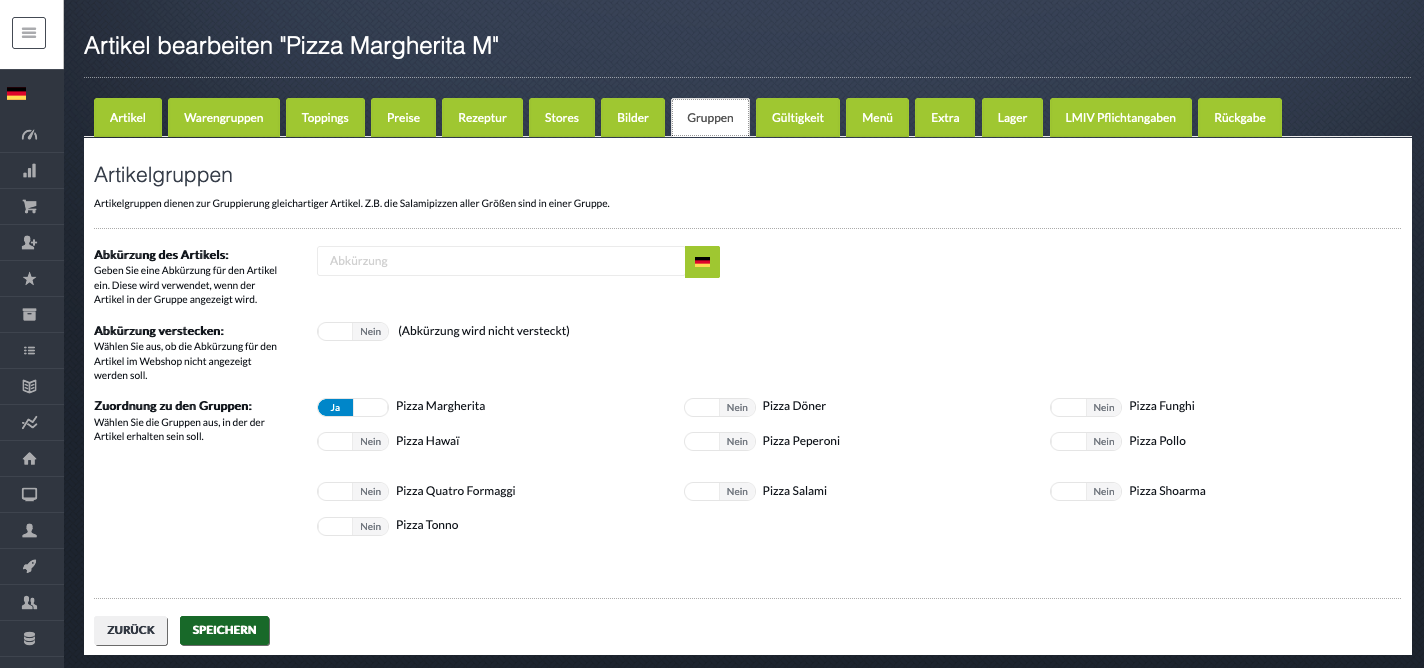Image resolution: width=1424 pixels, height=668 pixels.
Task: Turn on the Pizza Shoarma group toggle
Action: coord(1086,491)
